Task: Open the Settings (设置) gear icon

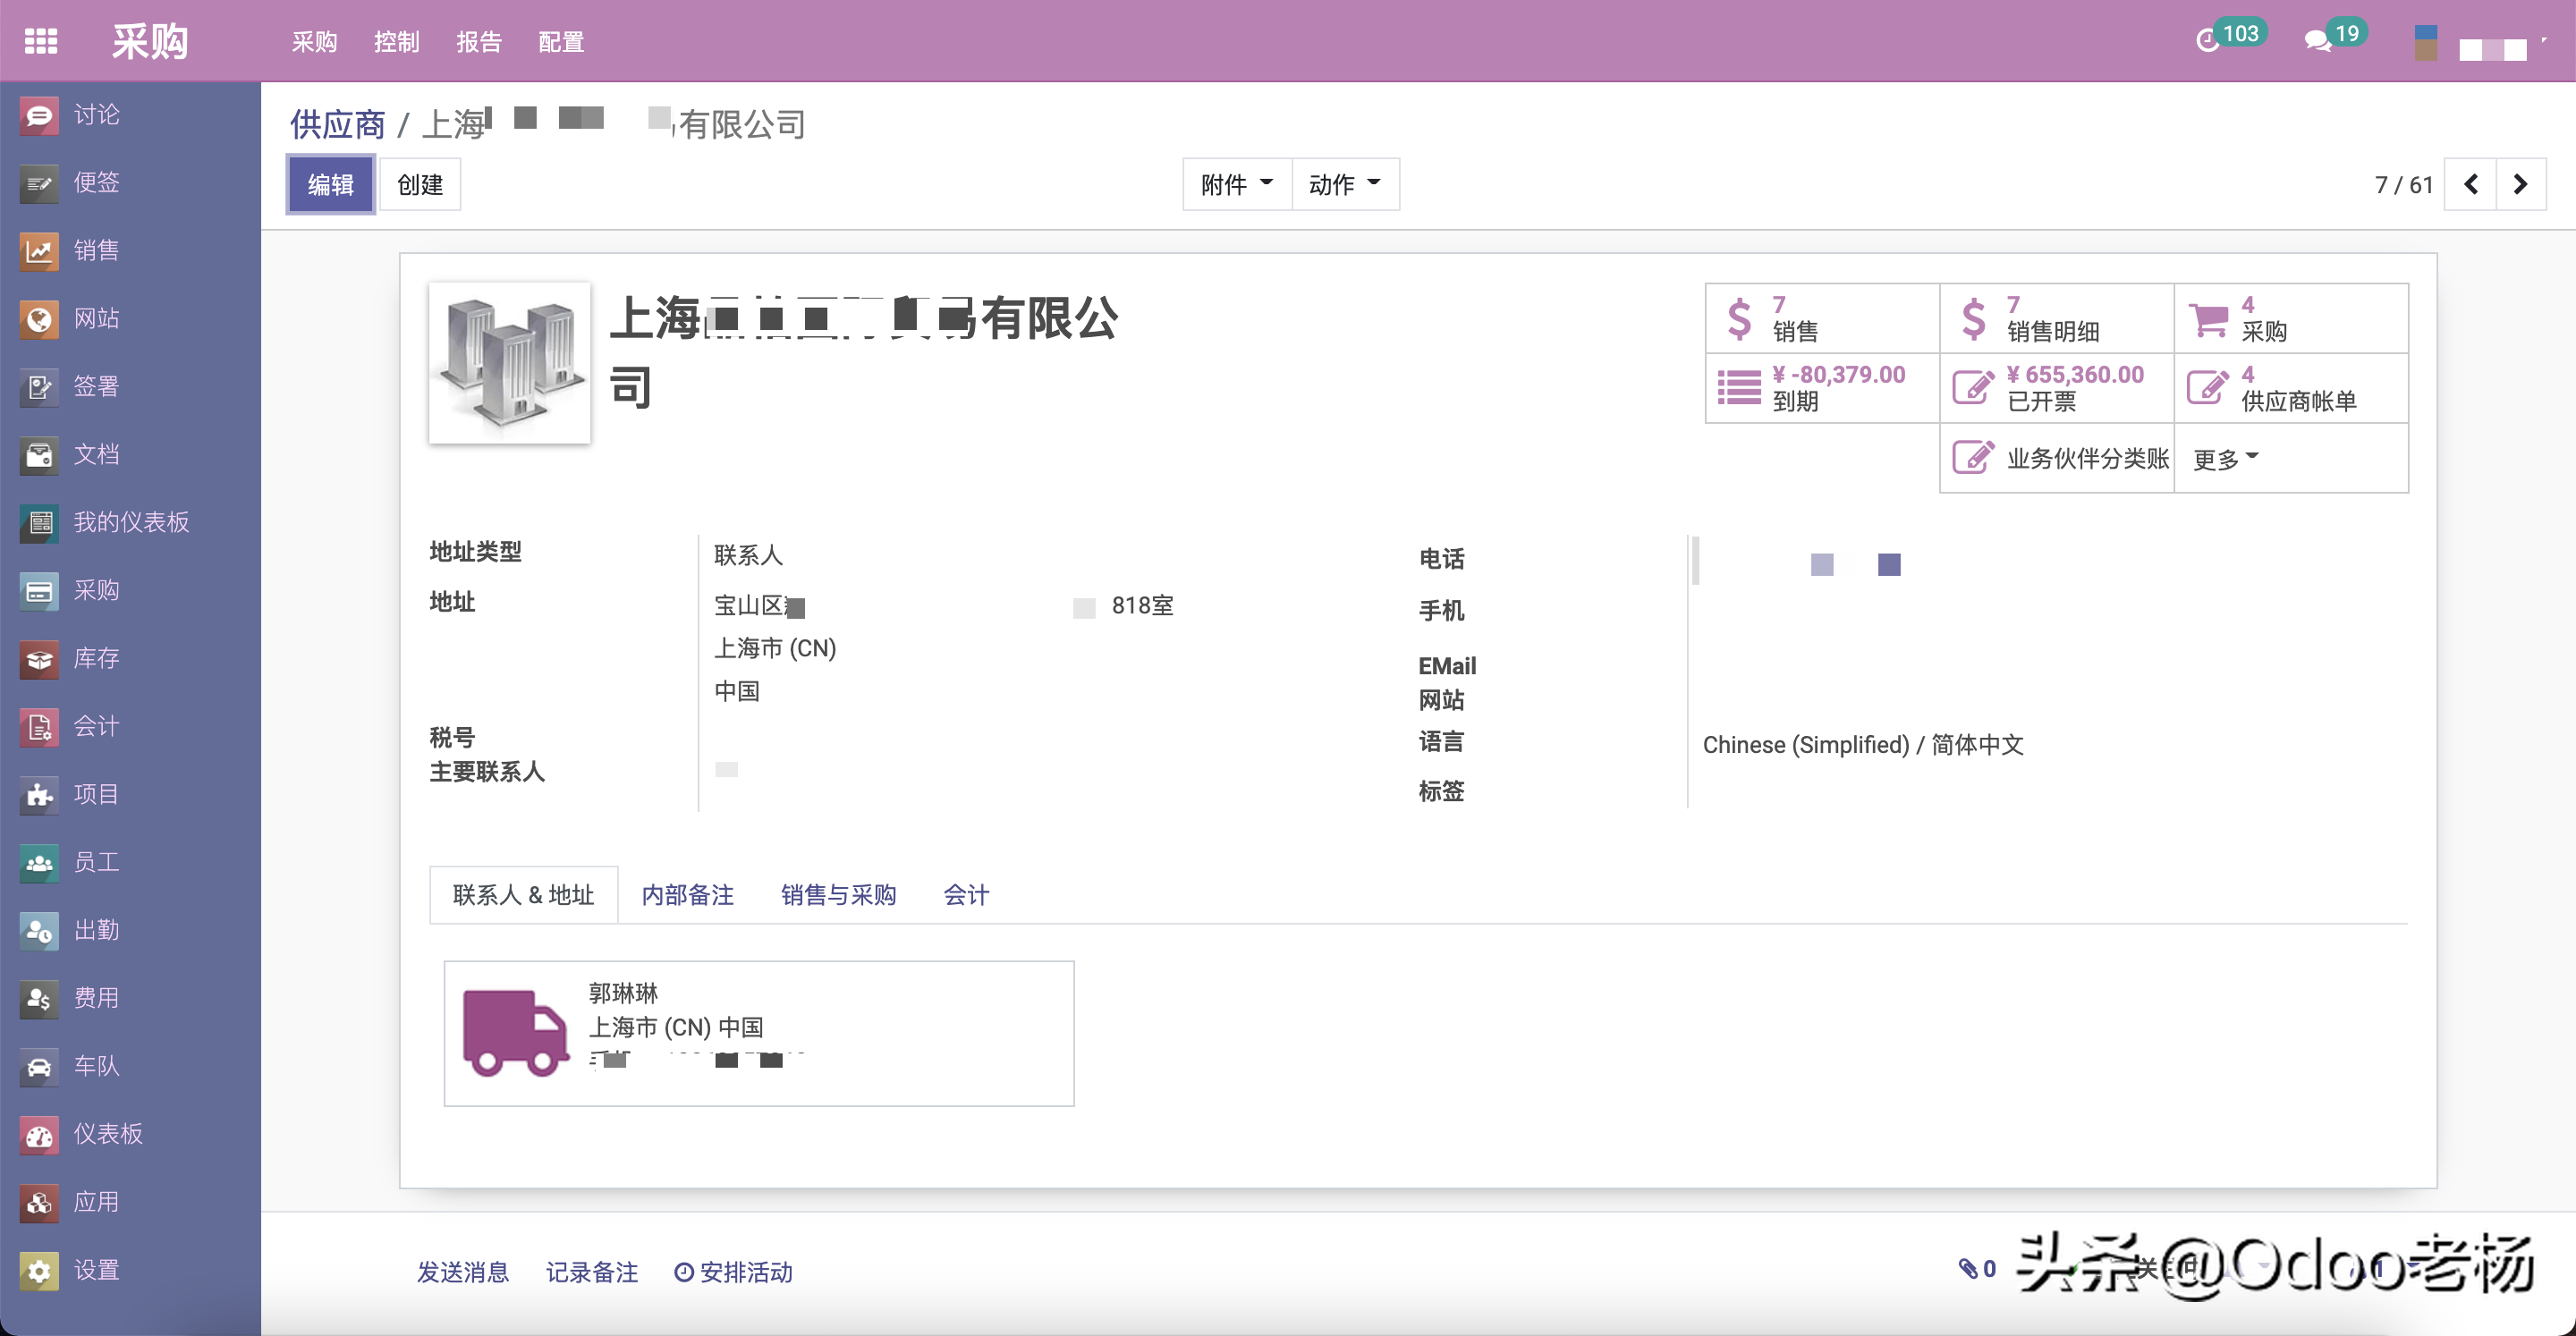Action: [x=40, y=1270]
